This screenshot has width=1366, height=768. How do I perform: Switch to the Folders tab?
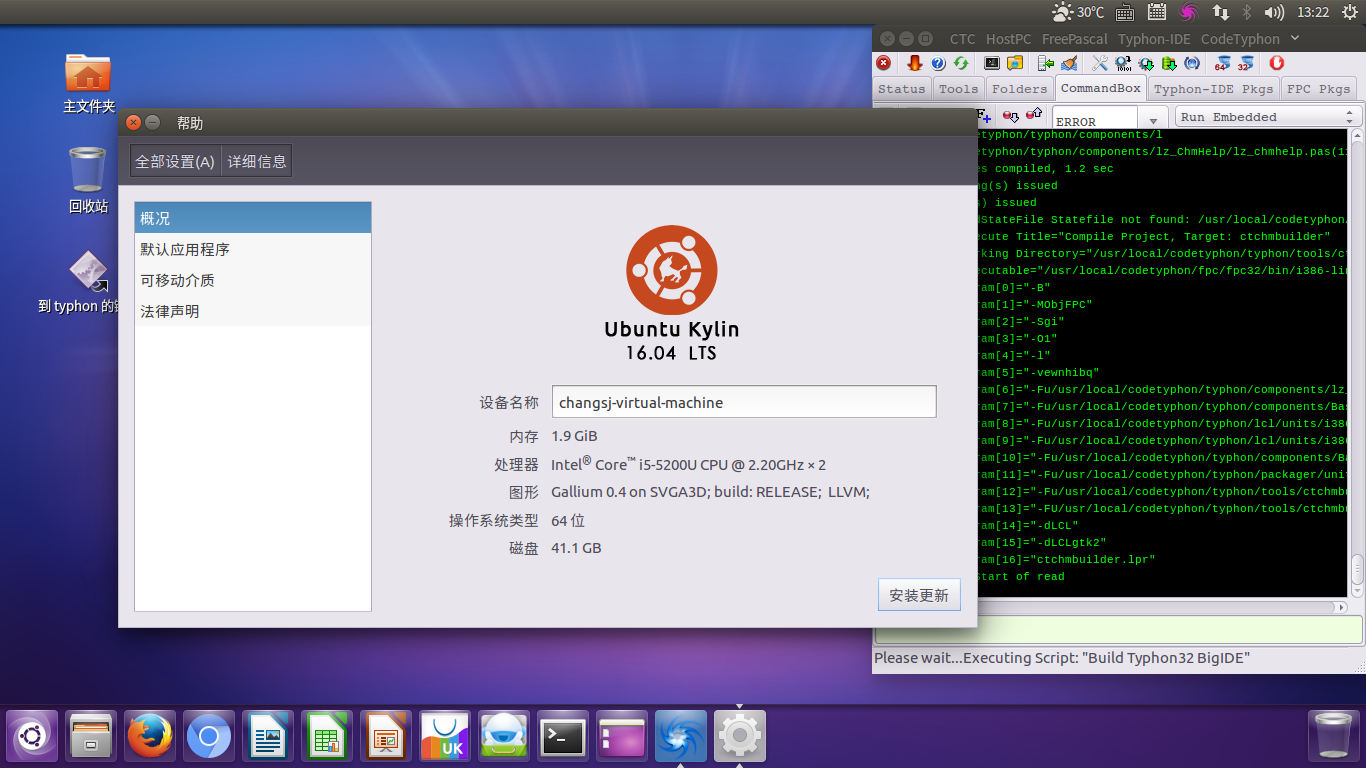coord(1019,88)
